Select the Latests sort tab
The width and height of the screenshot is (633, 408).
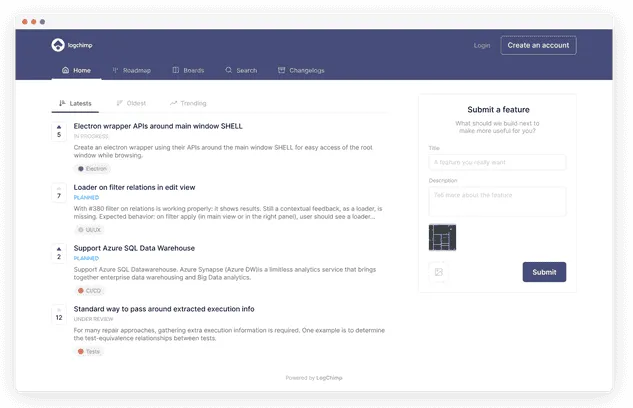(x=75, y=103)
